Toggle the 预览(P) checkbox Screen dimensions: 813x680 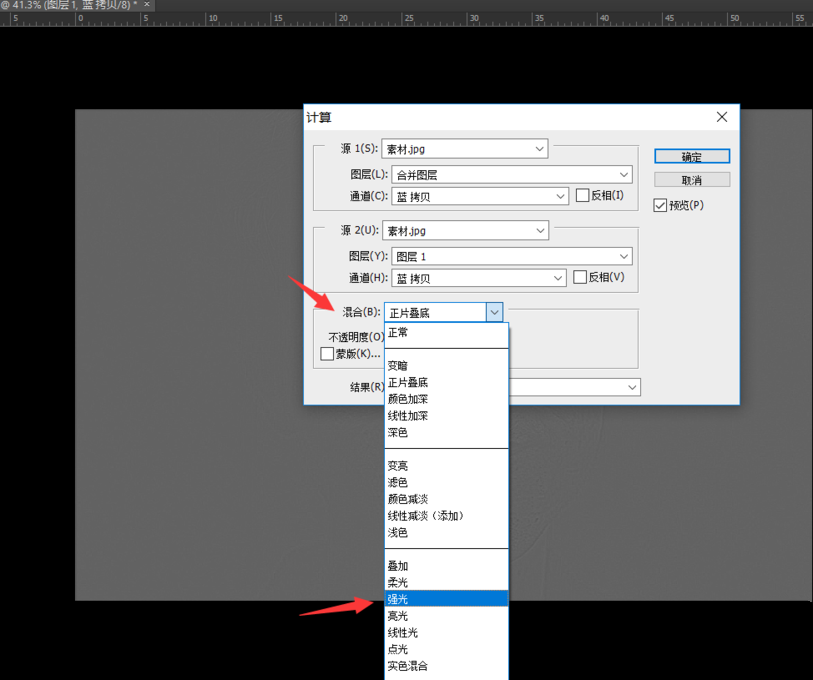pyautogui.click(x=660, y=205)
